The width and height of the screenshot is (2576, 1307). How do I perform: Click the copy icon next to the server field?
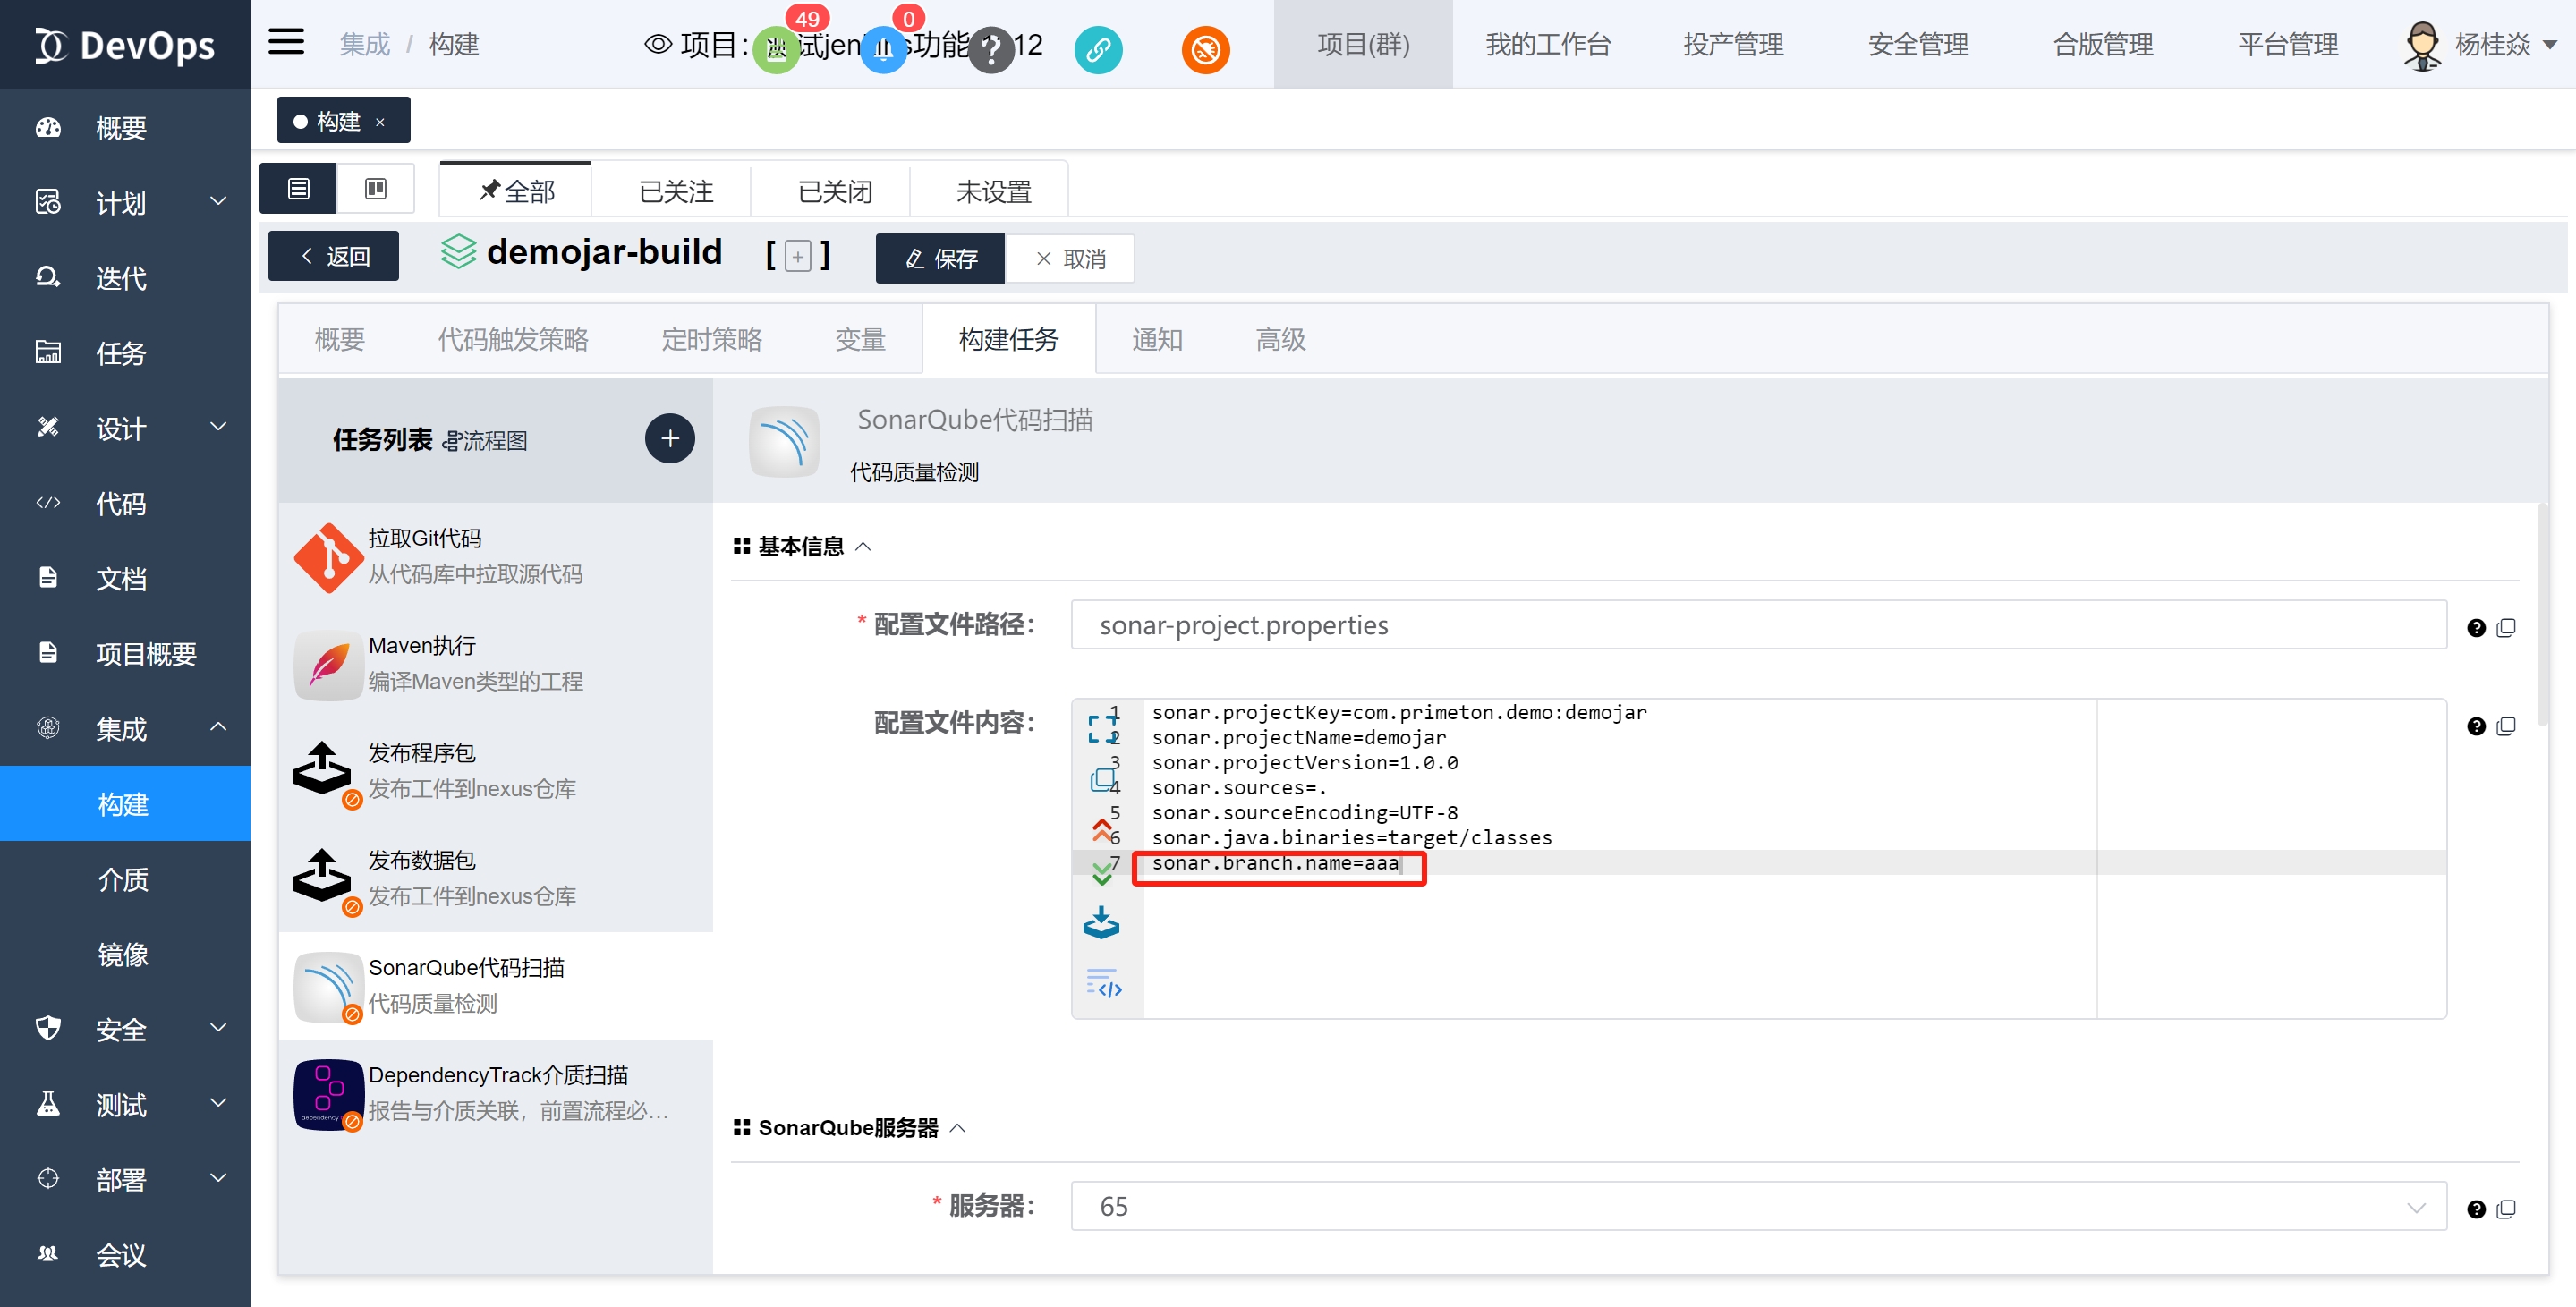tap(2506, 1208)
